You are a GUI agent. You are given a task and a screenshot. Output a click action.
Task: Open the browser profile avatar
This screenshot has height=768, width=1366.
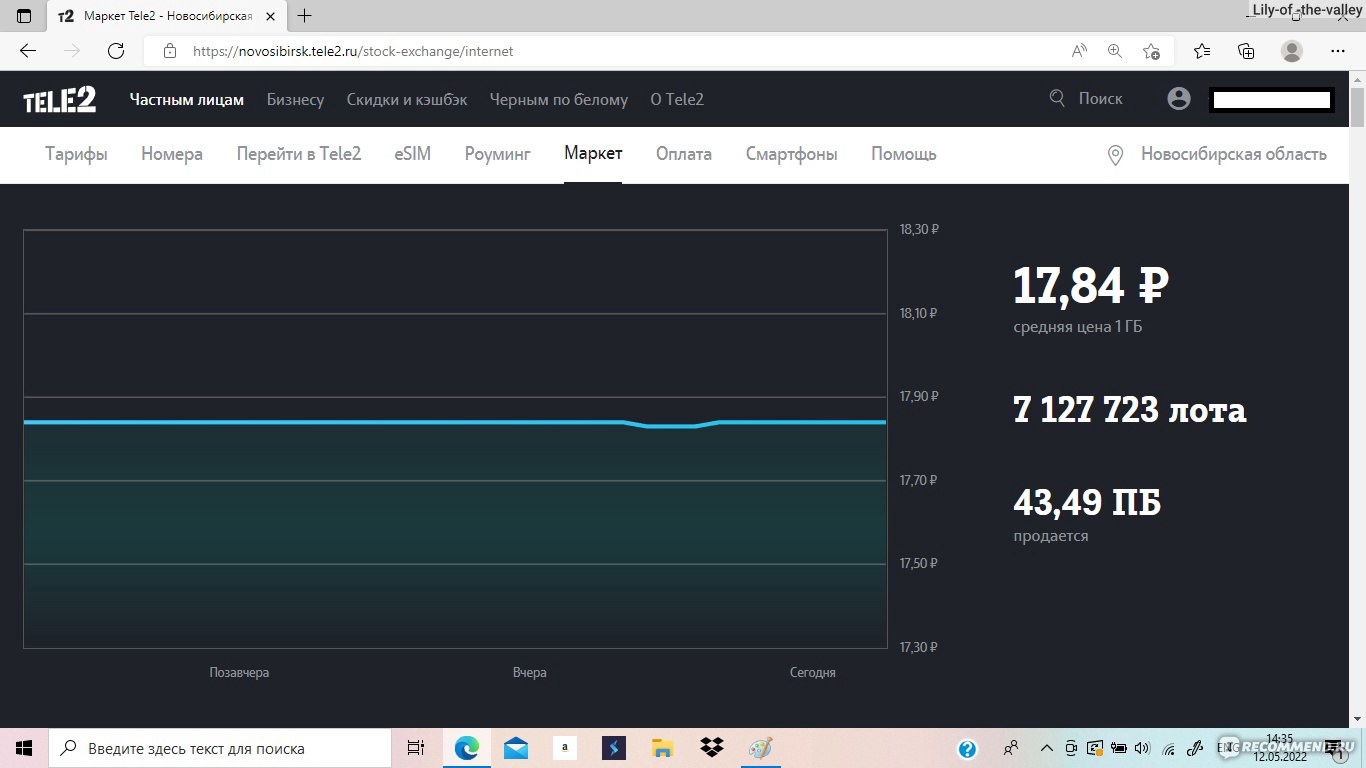1292,51
